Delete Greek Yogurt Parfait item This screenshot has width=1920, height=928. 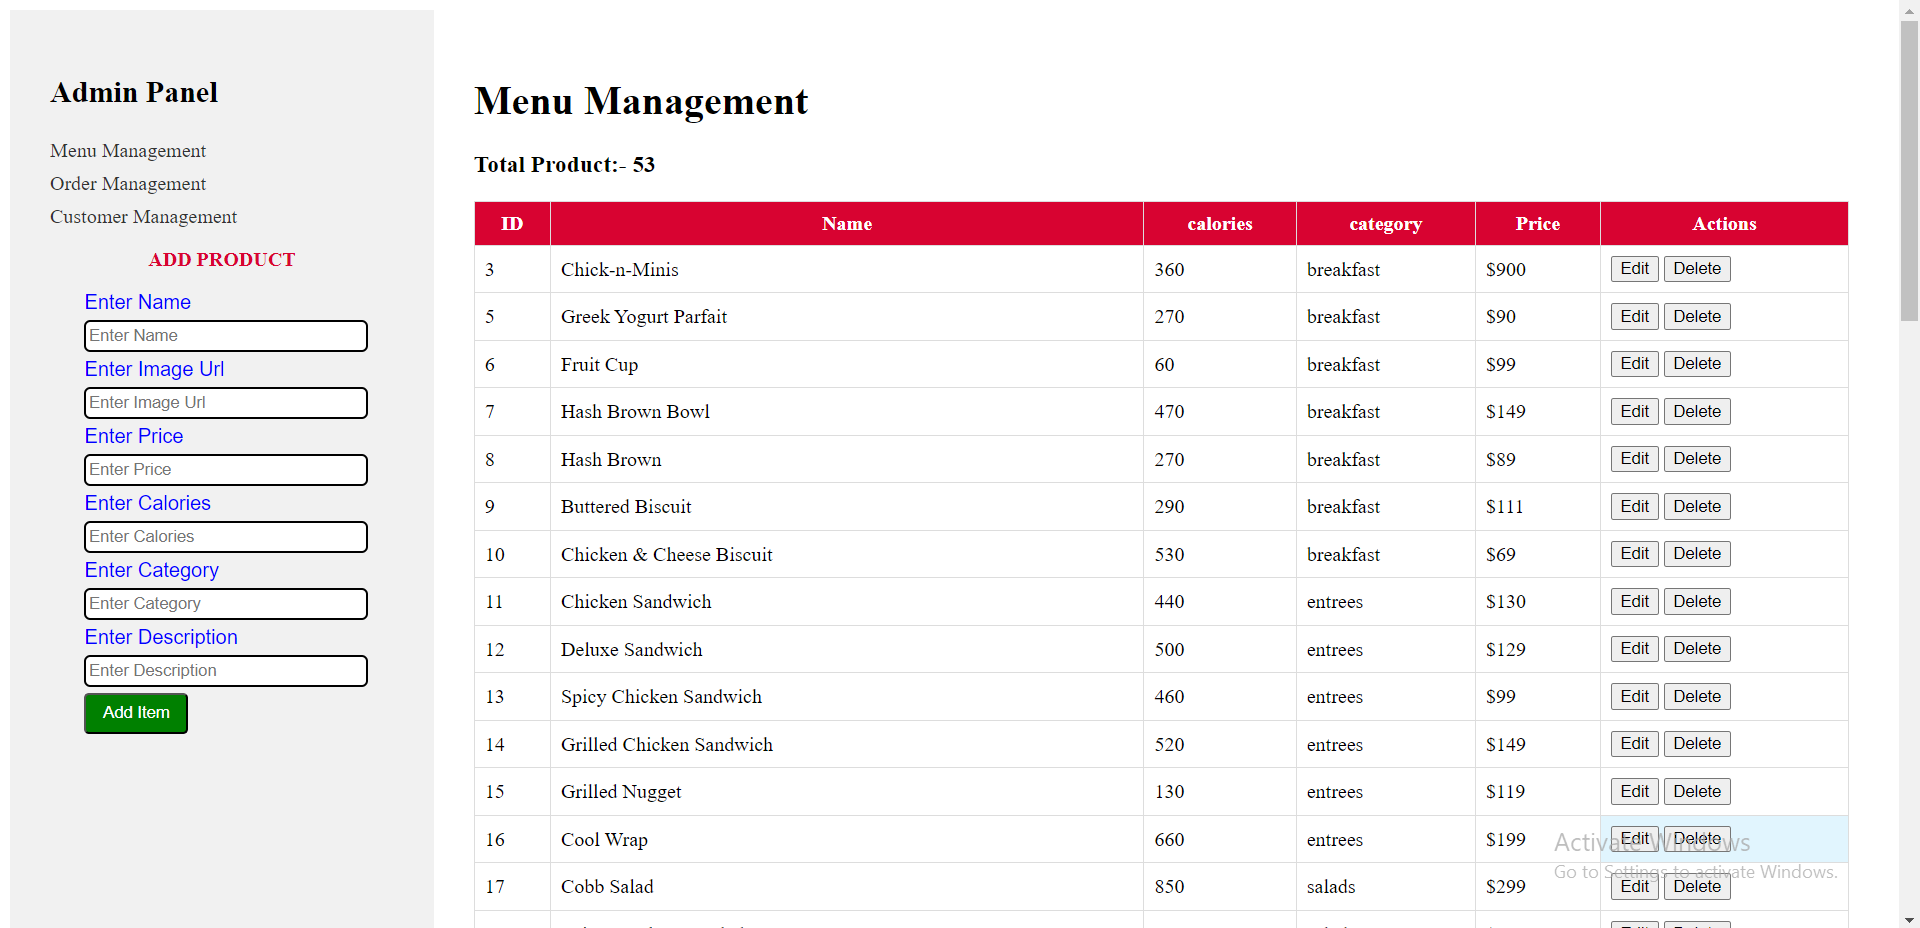coord(1697,317)
